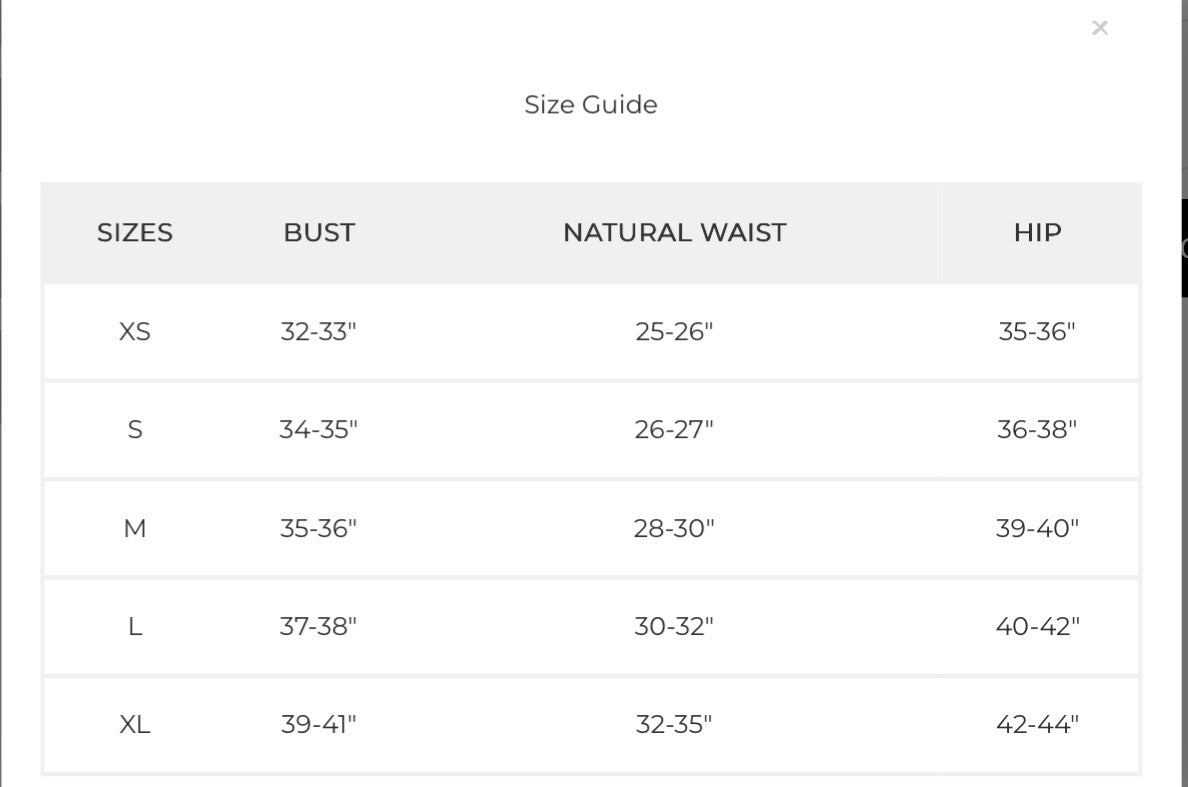Viewport: 1188px width, 787px height.
Task: Select the XS size row label
Action: click(x=135, y=332)
